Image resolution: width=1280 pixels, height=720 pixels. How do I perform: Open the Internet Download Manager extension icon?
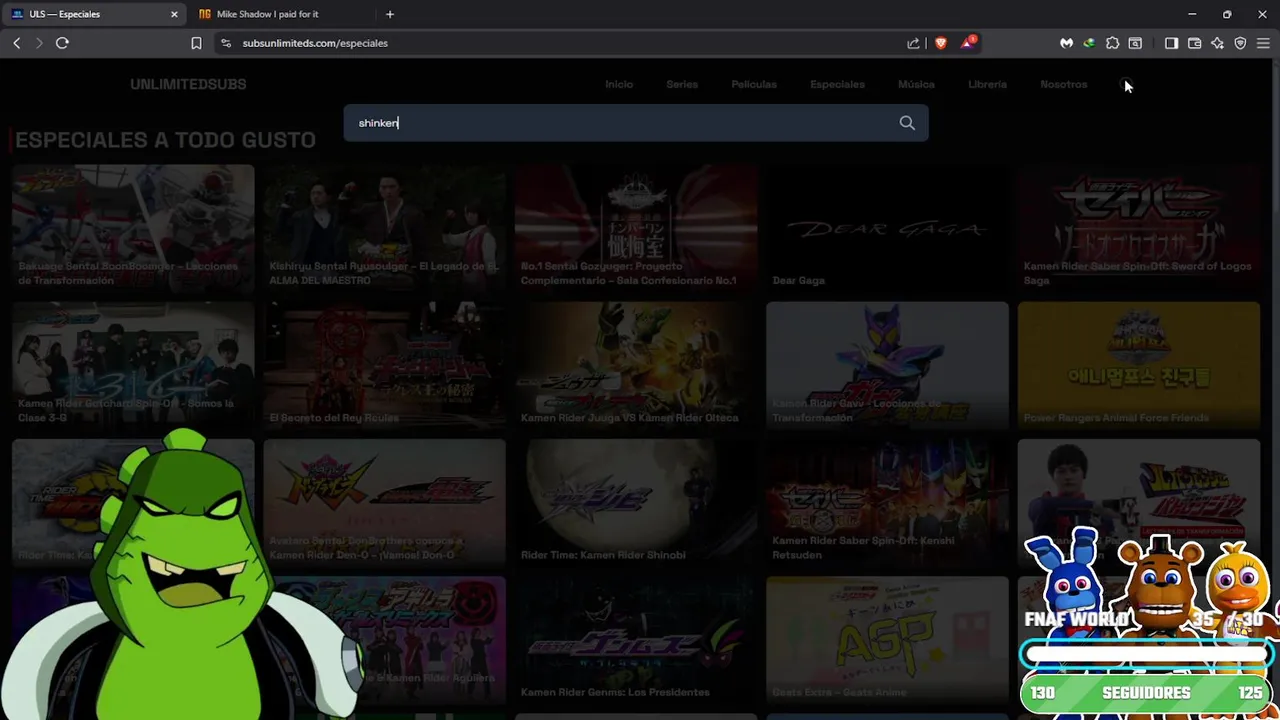pos(1089,43)
